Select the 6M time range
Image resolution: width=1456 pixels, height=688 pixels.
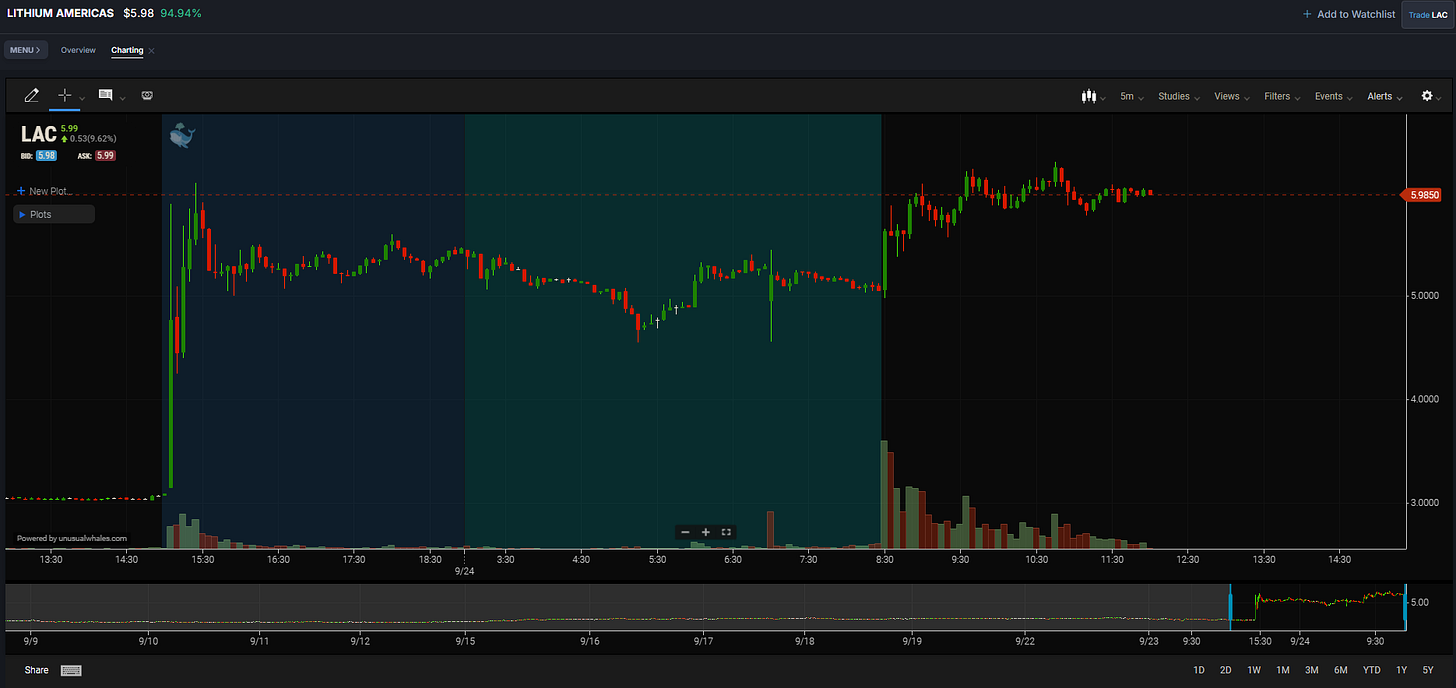pos(1341,670)
